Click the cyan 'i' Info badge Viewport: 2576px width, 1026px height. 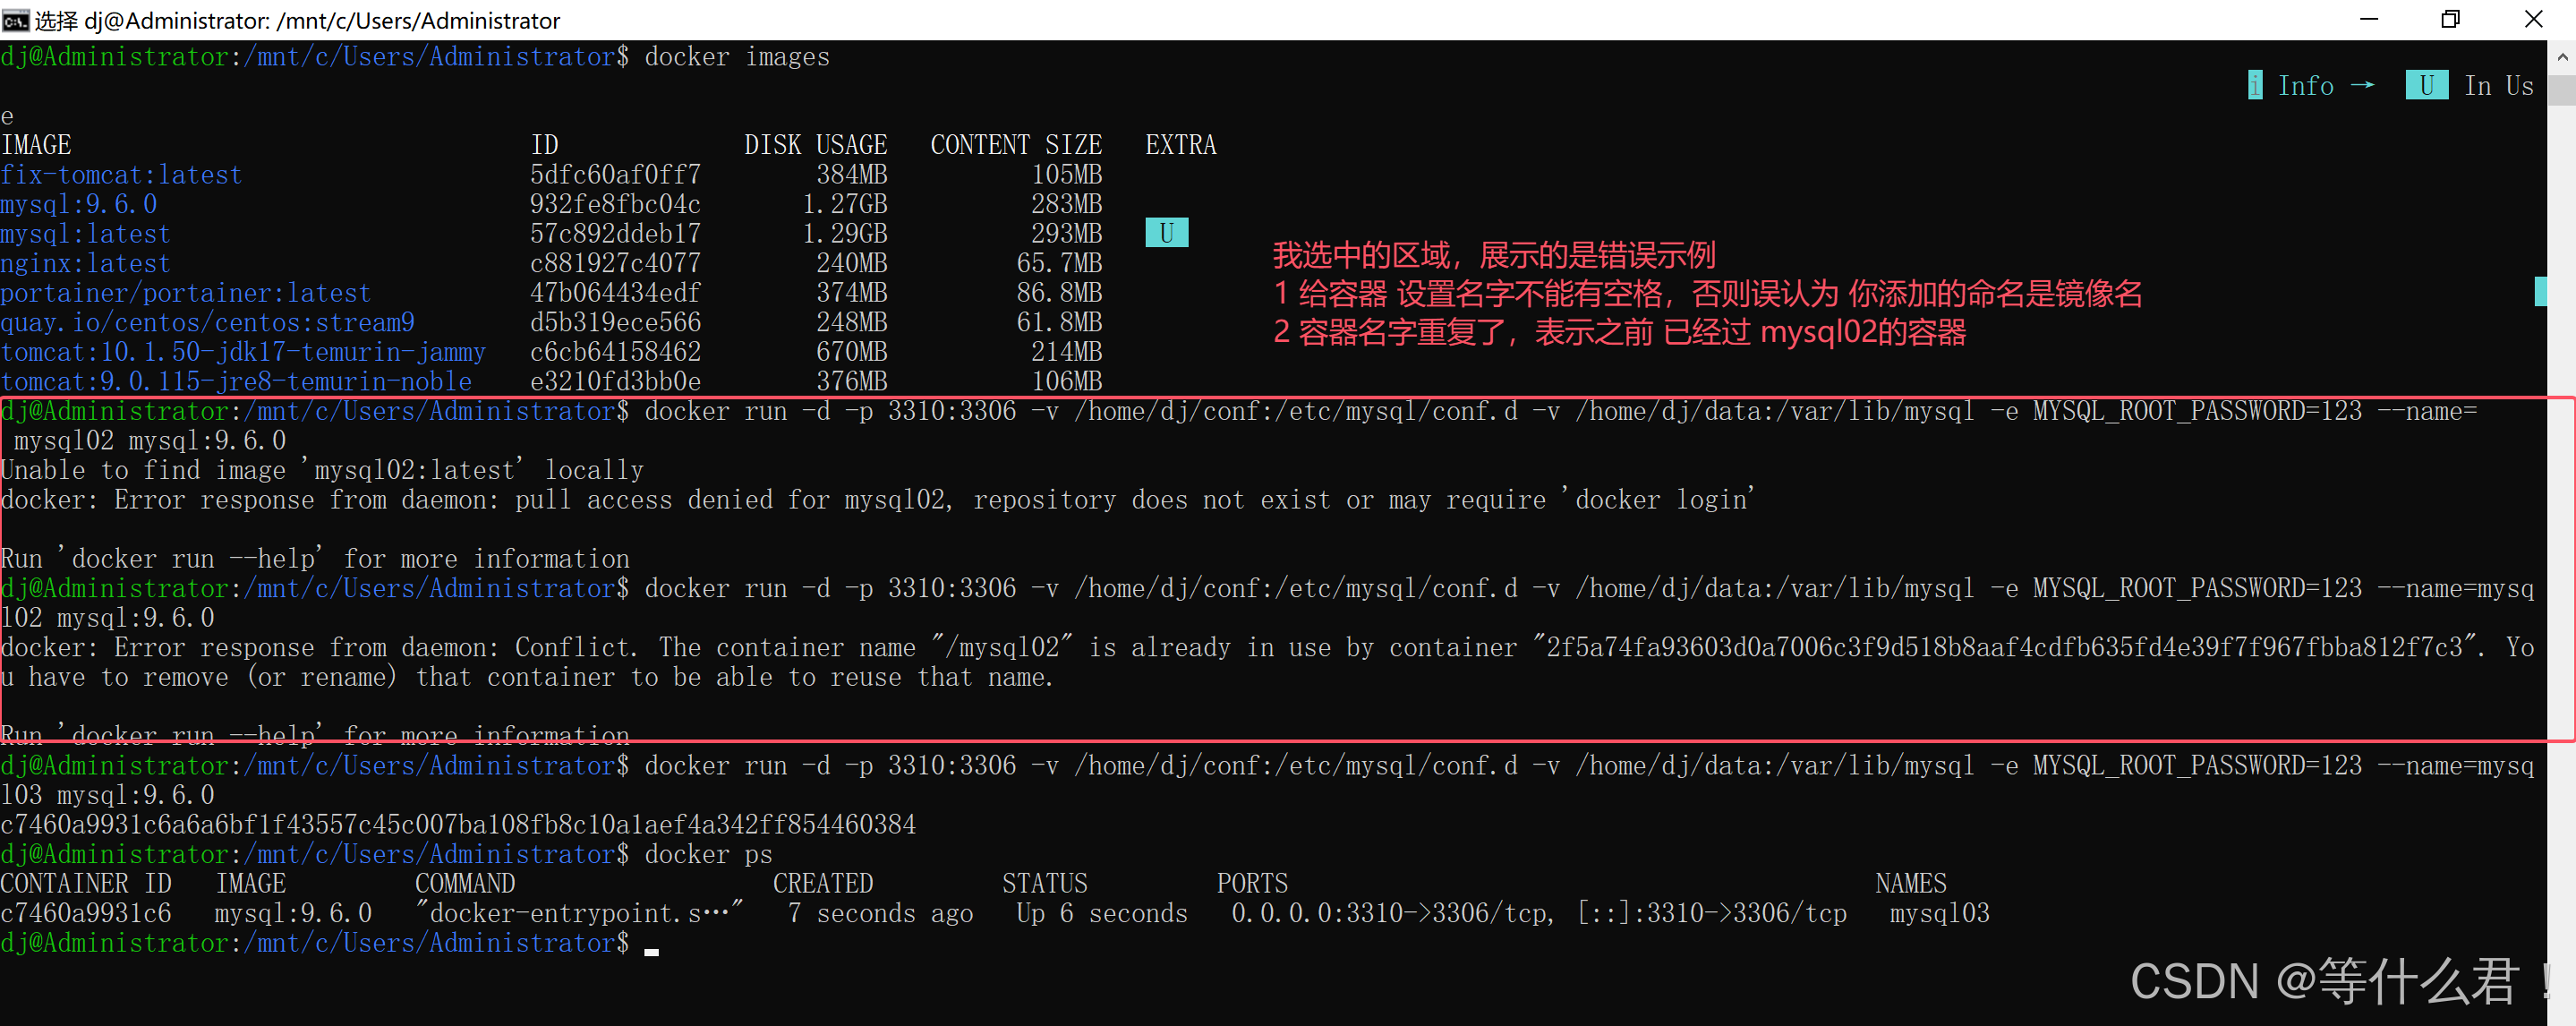(x=2254, y=86)
